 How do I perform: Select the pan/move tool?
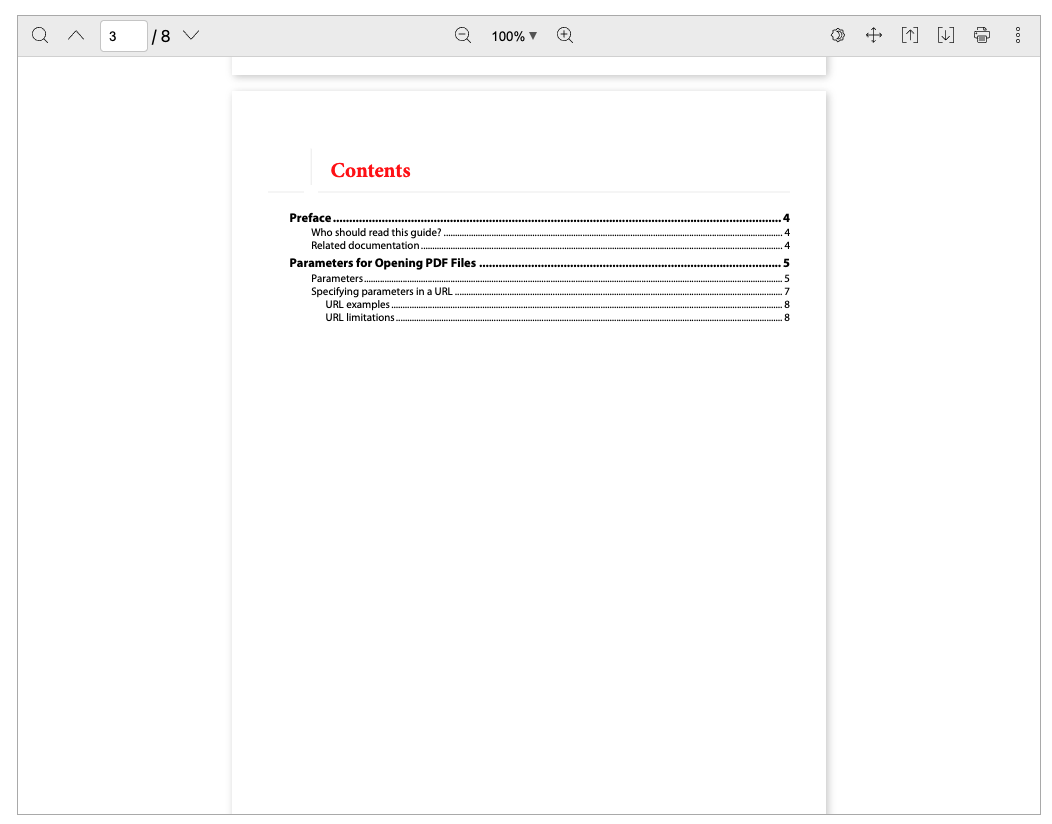[873, 35]
